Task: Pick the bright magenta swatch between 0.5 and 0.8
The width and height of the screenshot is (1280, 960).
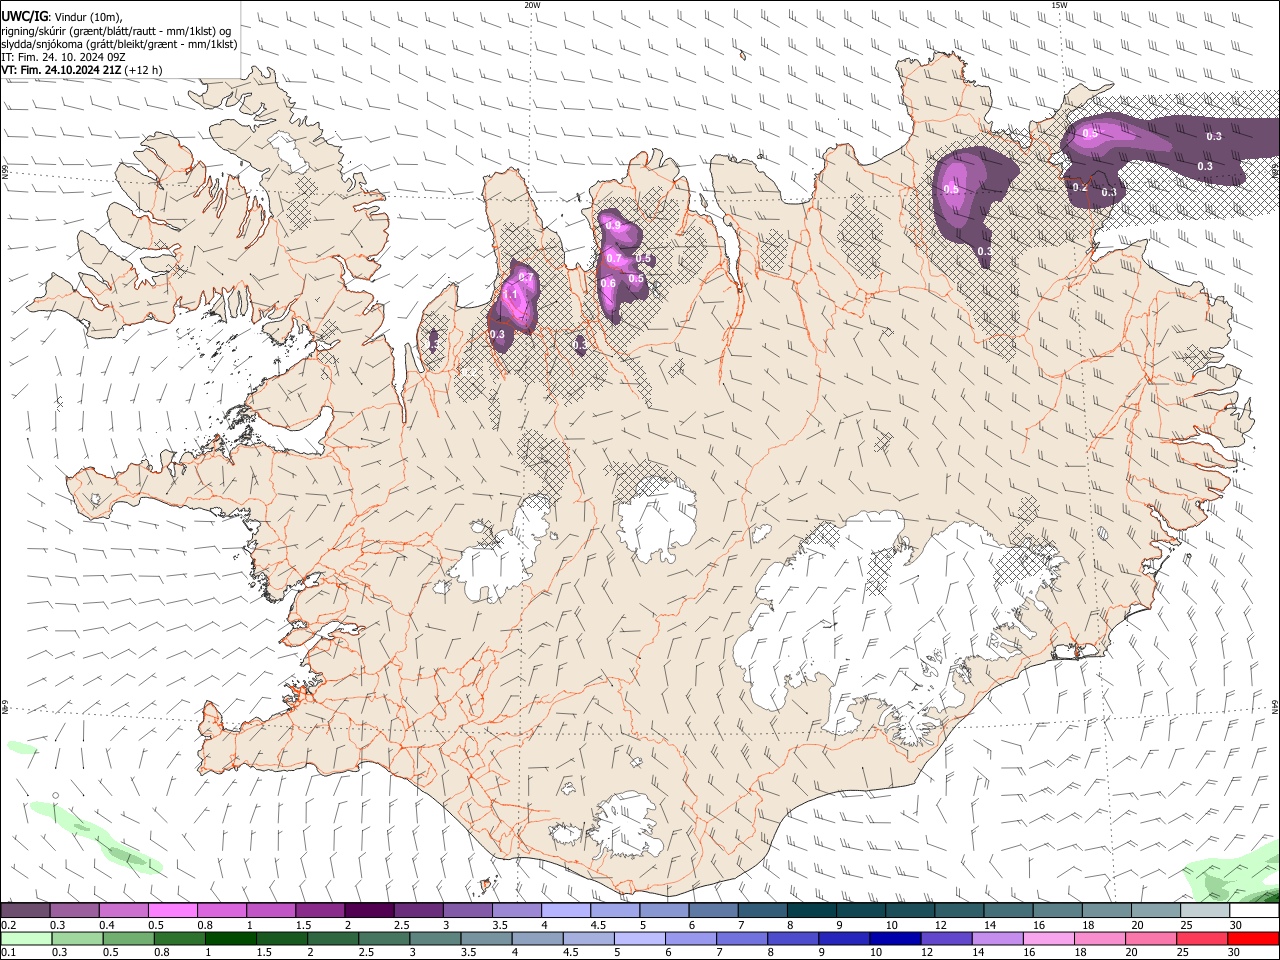Action: pos(172,910)
